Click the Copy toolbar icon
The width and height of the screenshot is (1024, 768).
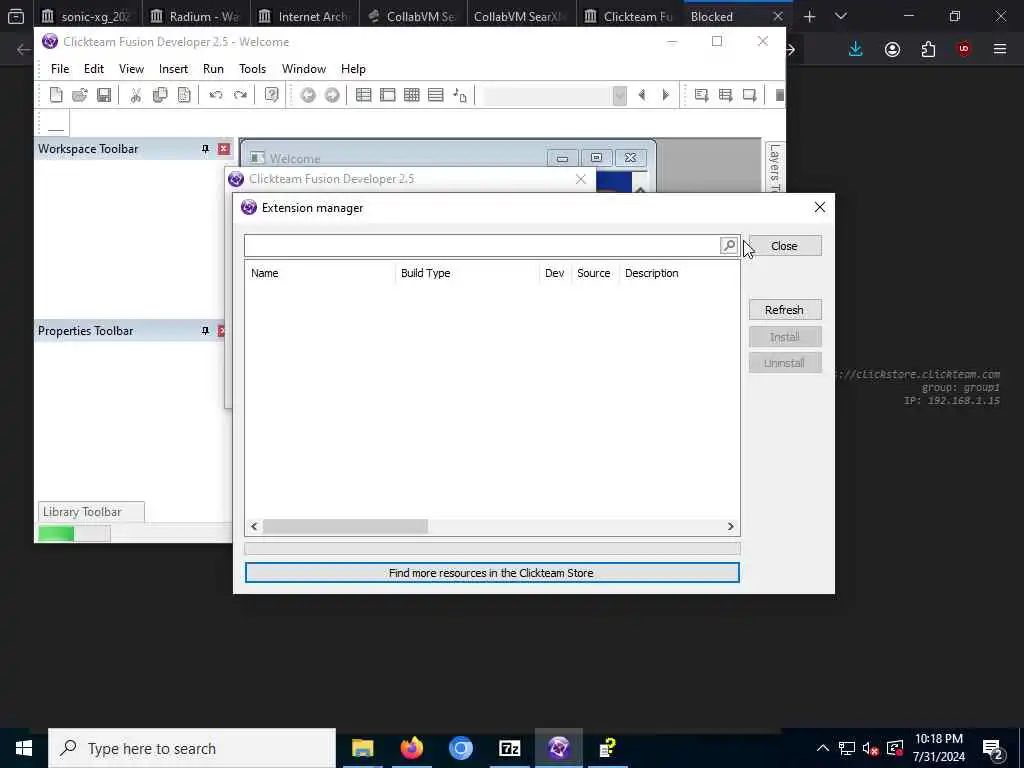pyautogui.click(x=160, y=95)
